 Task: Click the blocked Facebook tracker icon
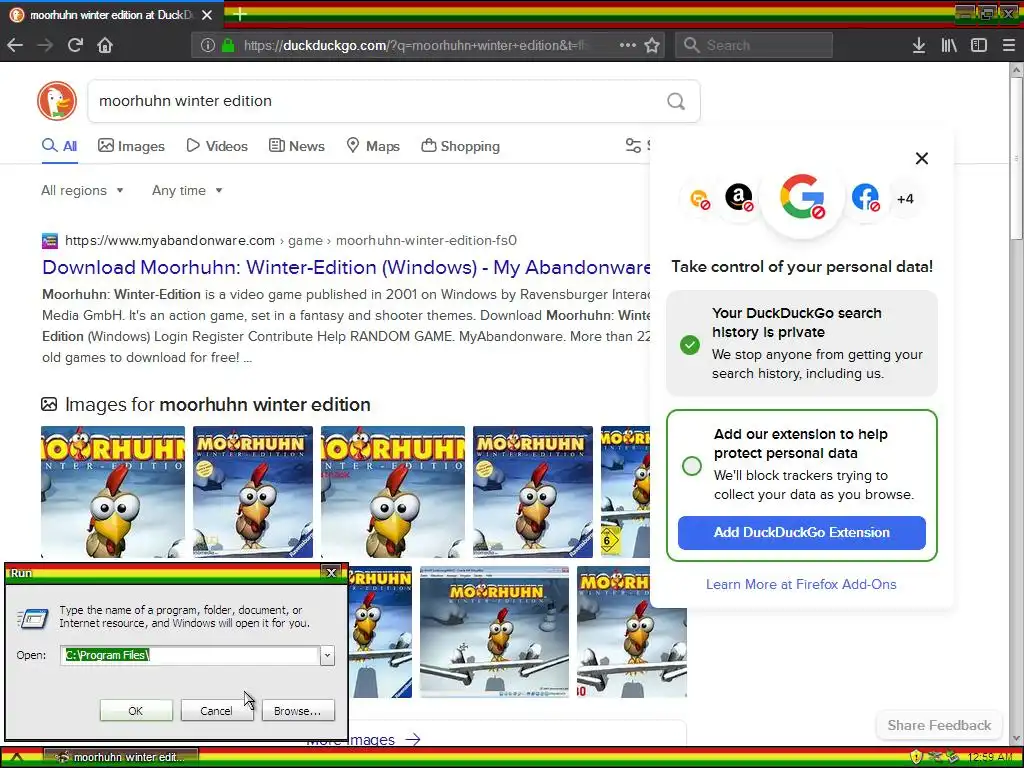coord(865,197)
